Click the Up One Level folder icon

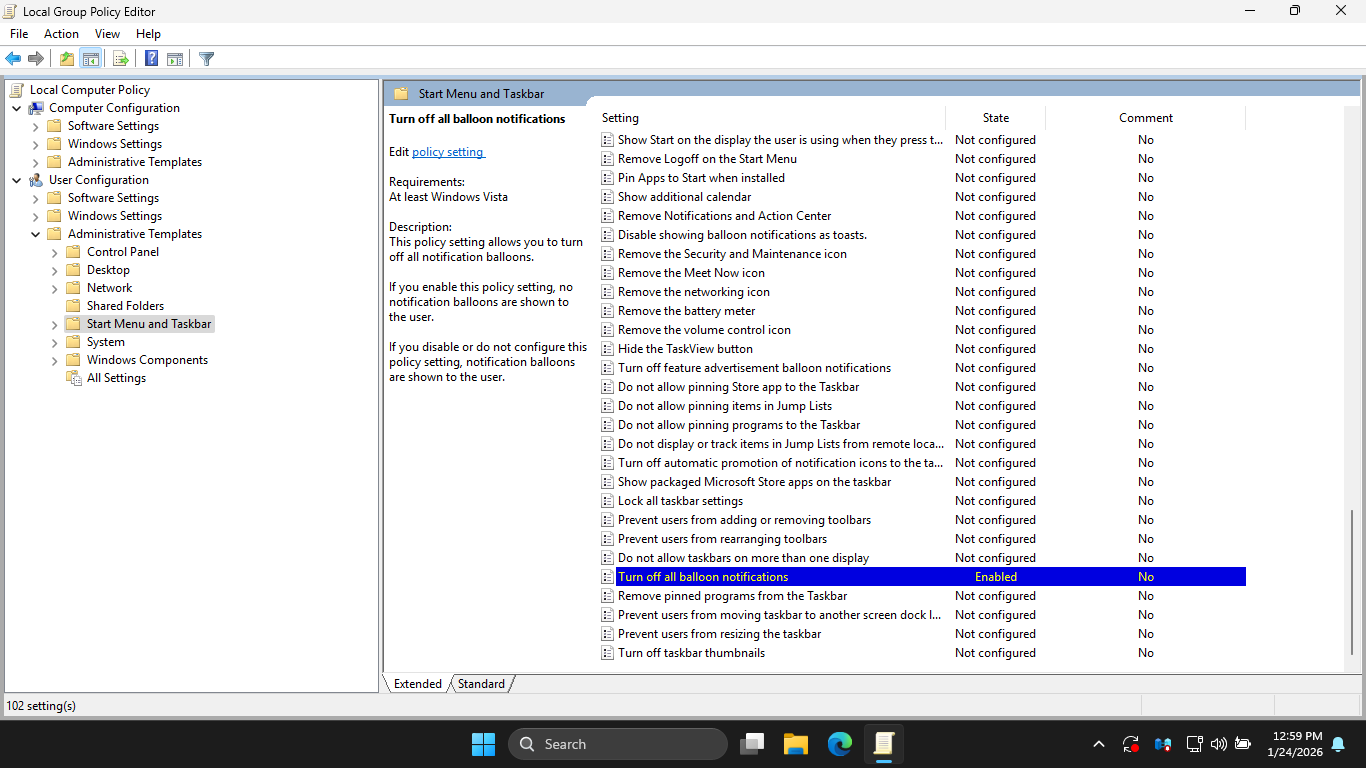(x=66, y=59)
